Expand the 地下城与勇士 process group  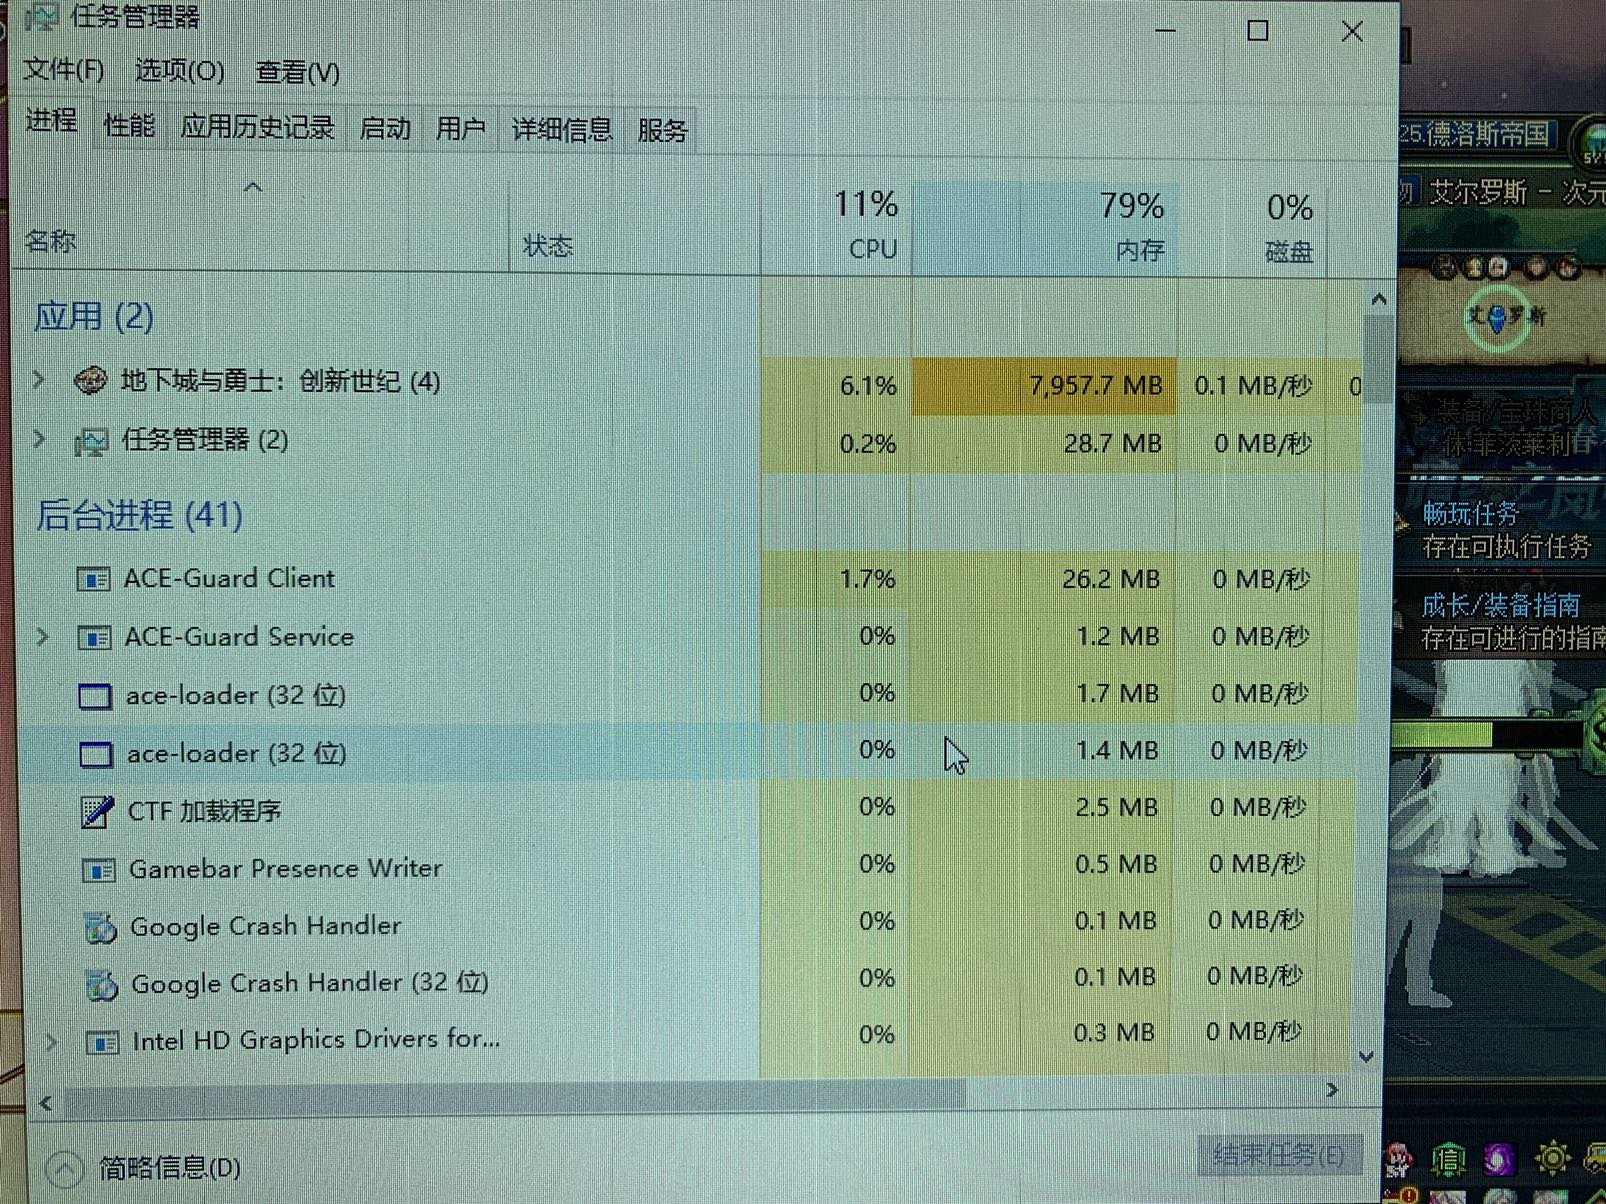click(x=39, y=380)
